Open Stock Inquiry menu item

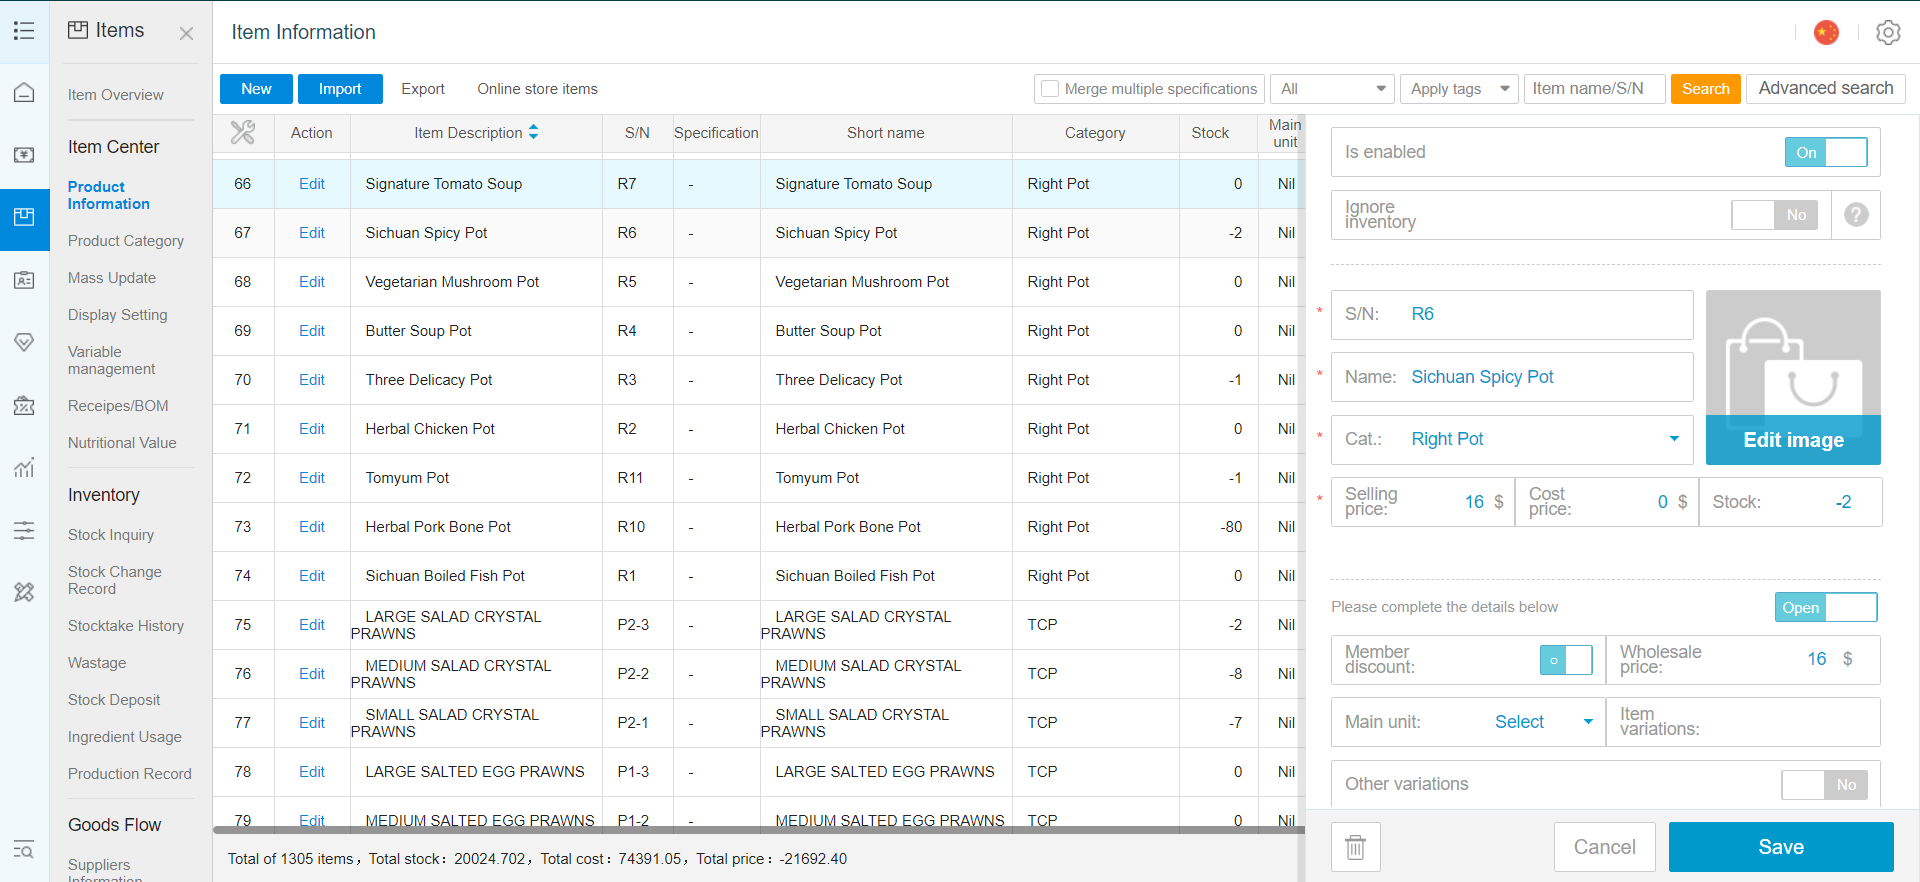tap(111, 535)
